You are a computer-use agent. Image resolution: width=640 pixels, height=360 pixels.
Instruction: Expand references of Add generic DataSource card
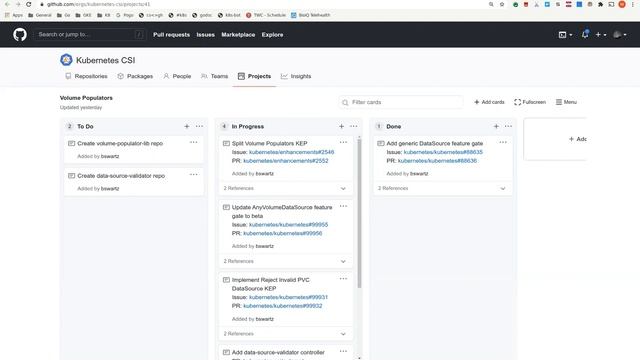502,189
